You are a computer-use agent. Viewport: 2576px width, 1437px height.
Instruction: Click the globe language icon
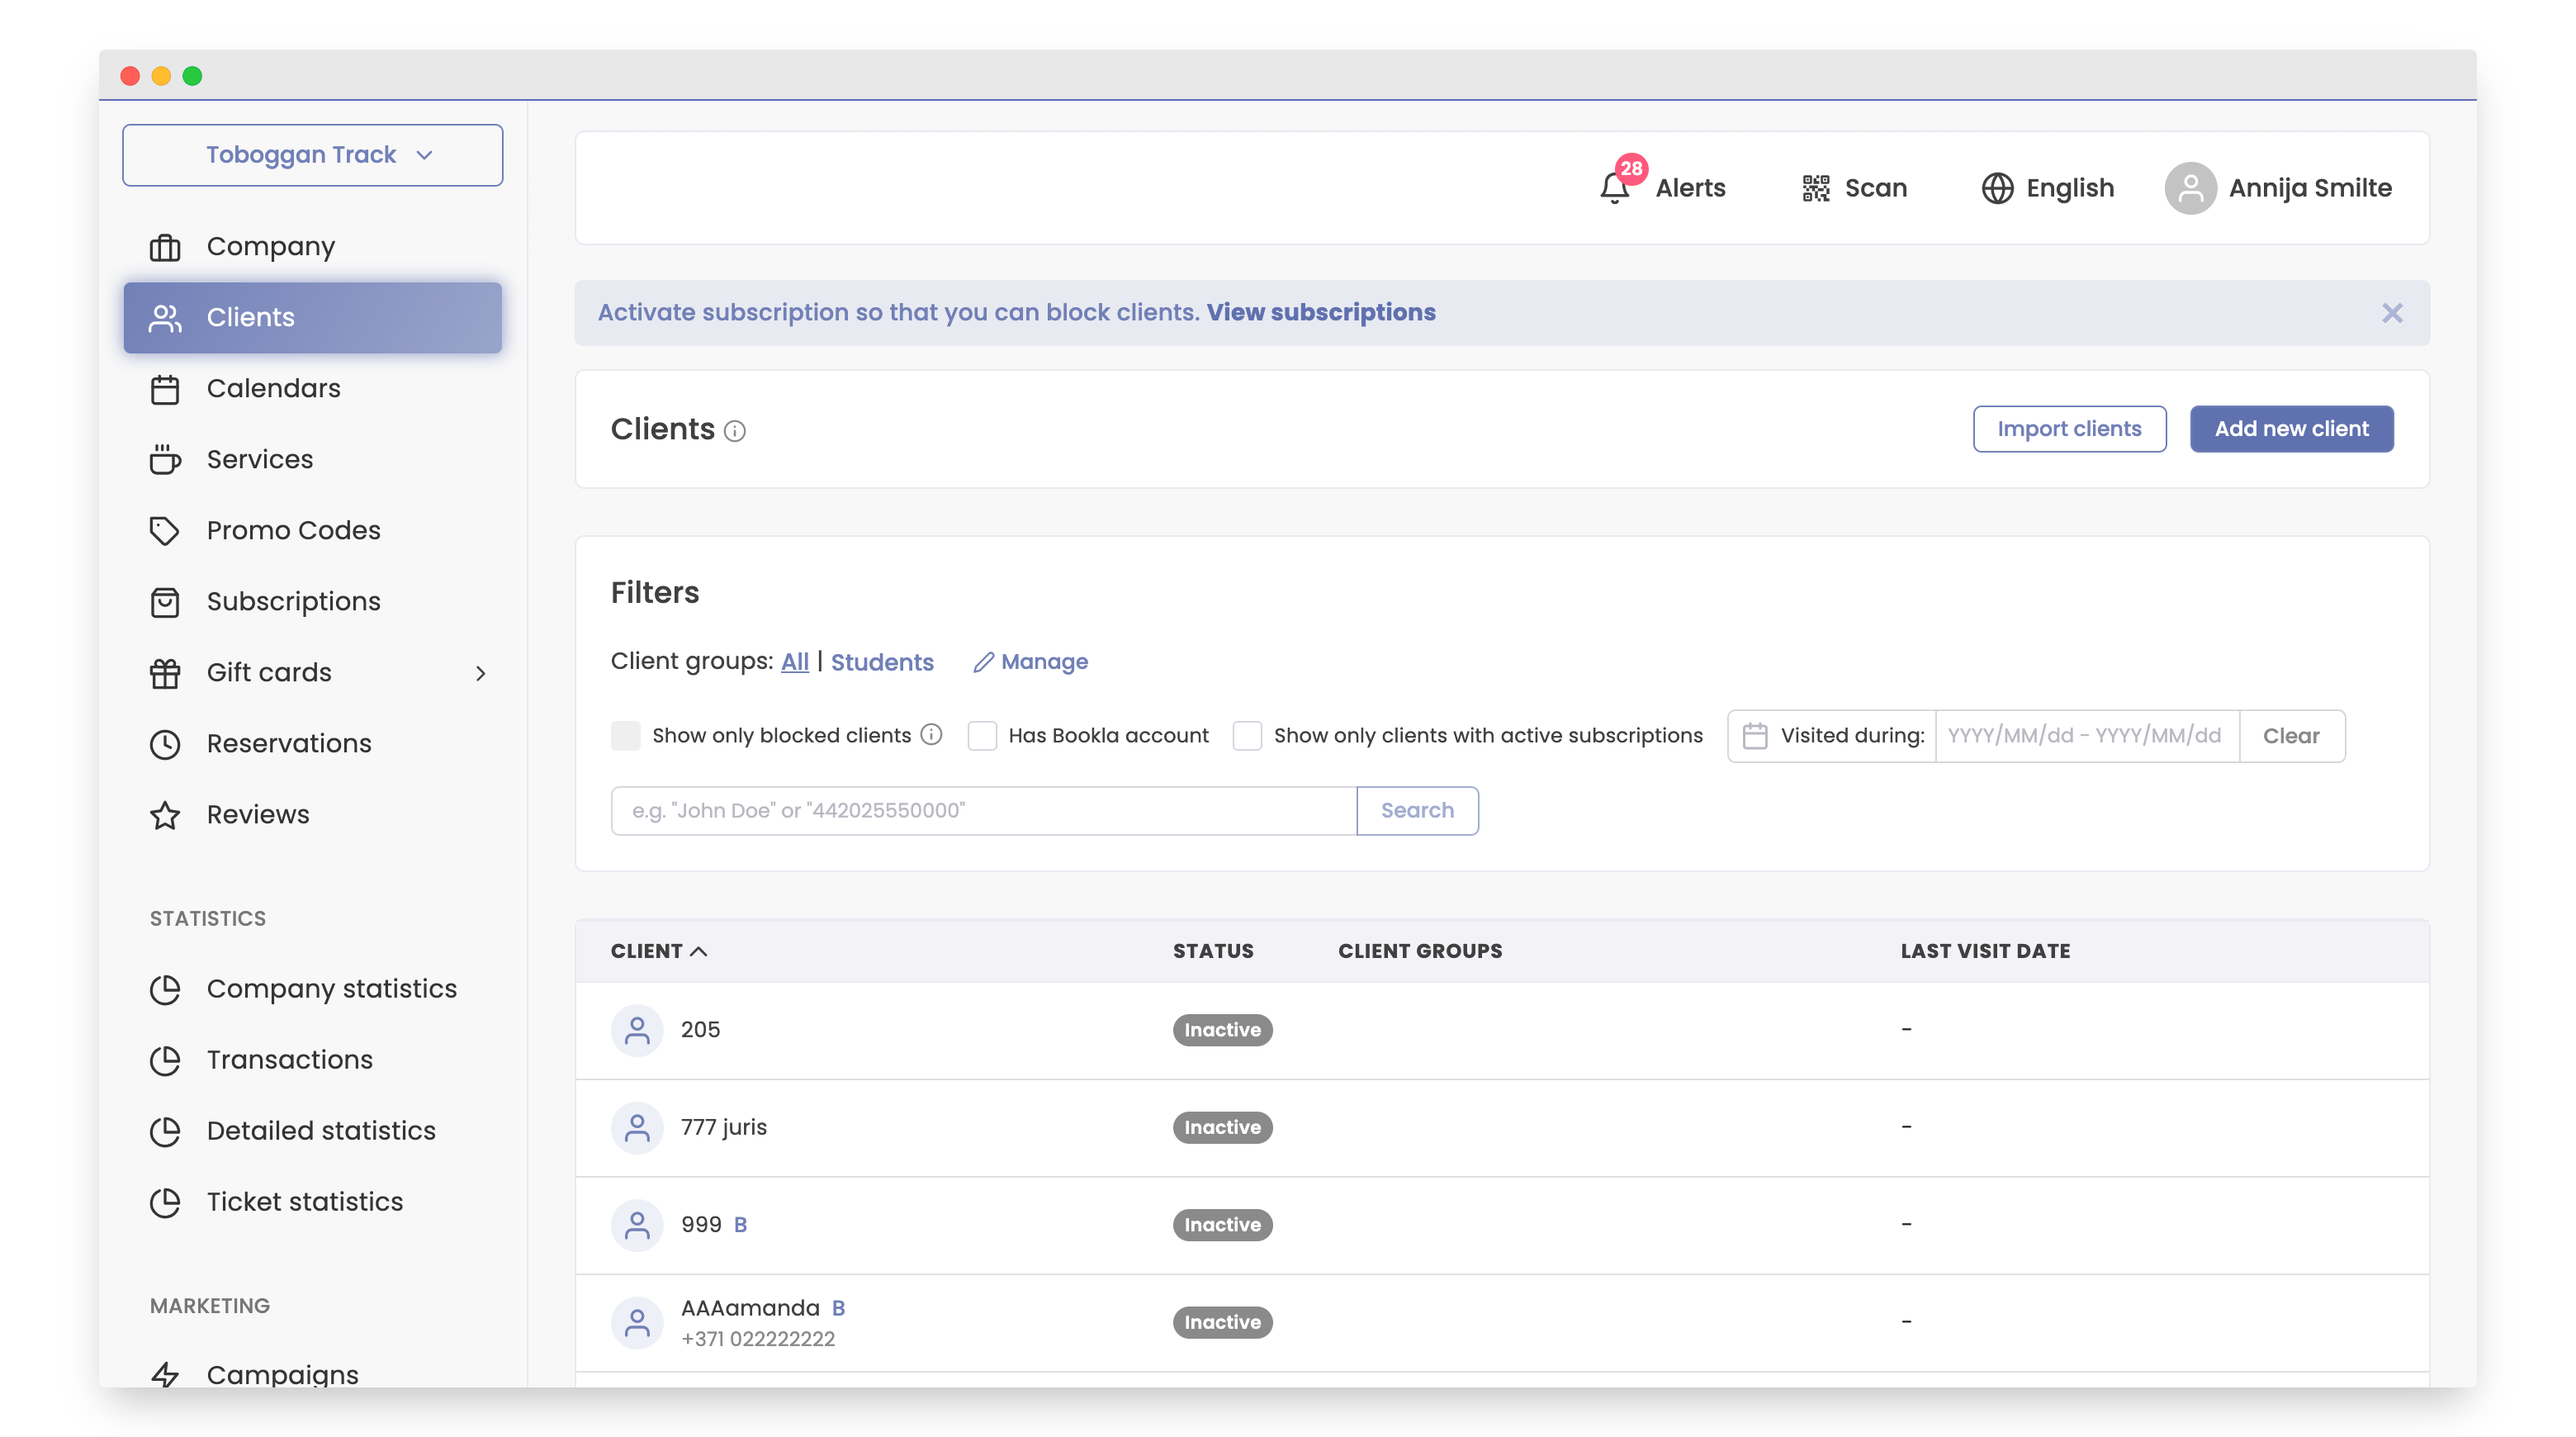(x=1997, y=188)
